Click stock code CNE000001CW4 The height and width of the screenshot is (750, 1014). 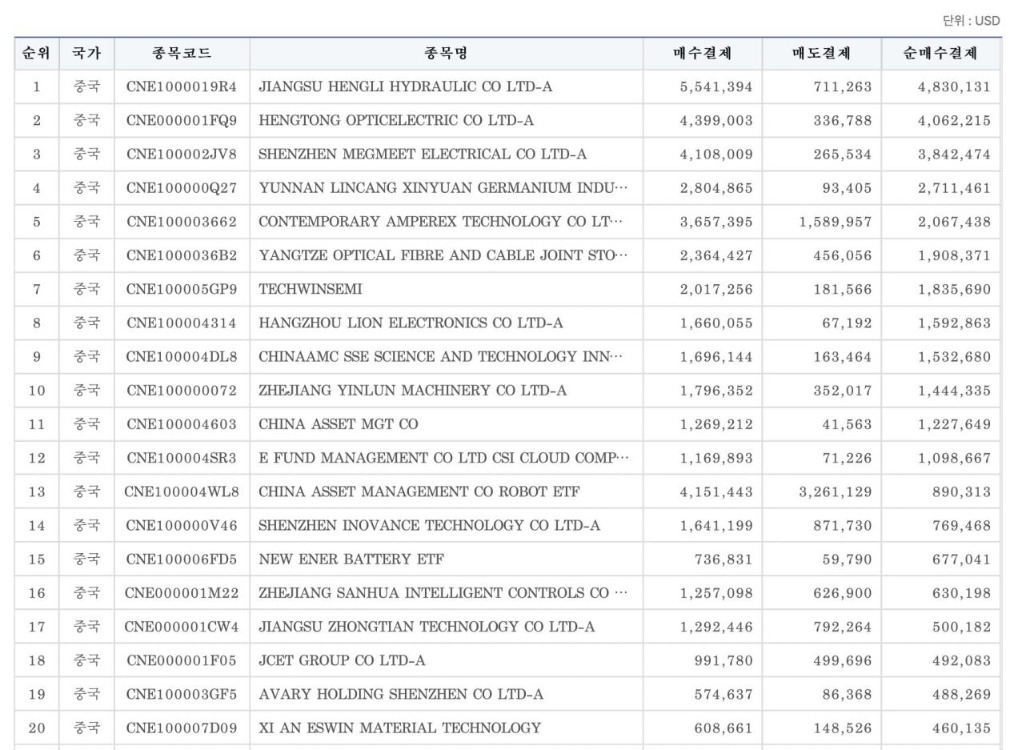point(182,627)
